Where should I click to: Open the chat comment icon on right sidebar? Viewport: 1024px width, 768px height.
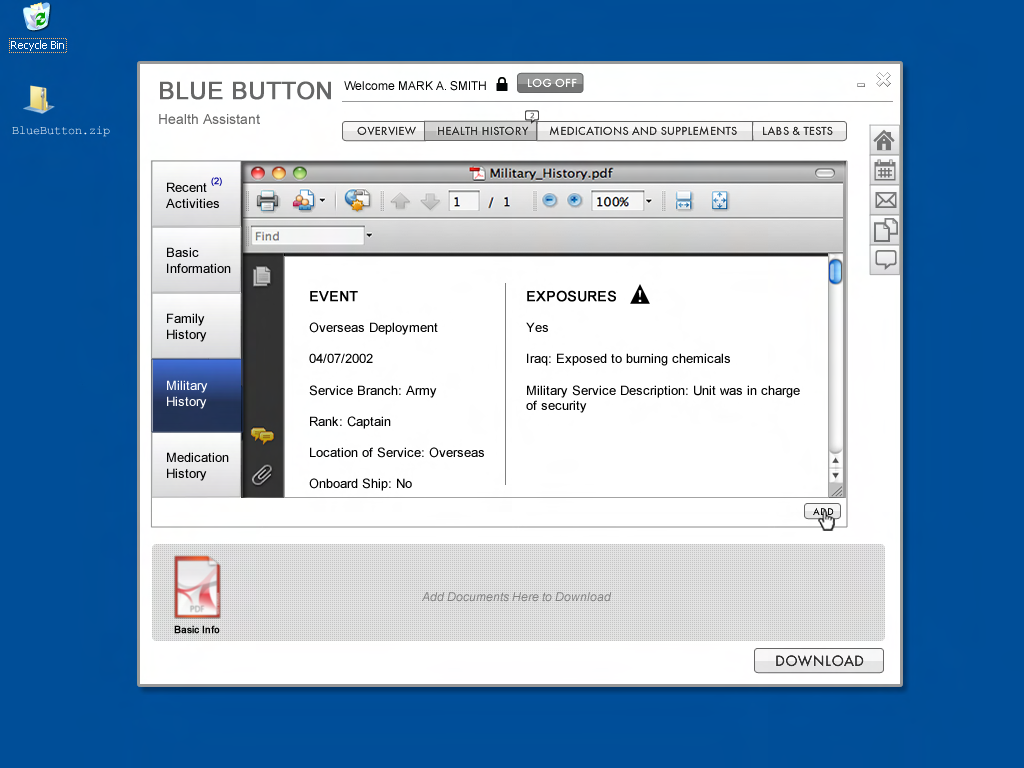point(884,260)
